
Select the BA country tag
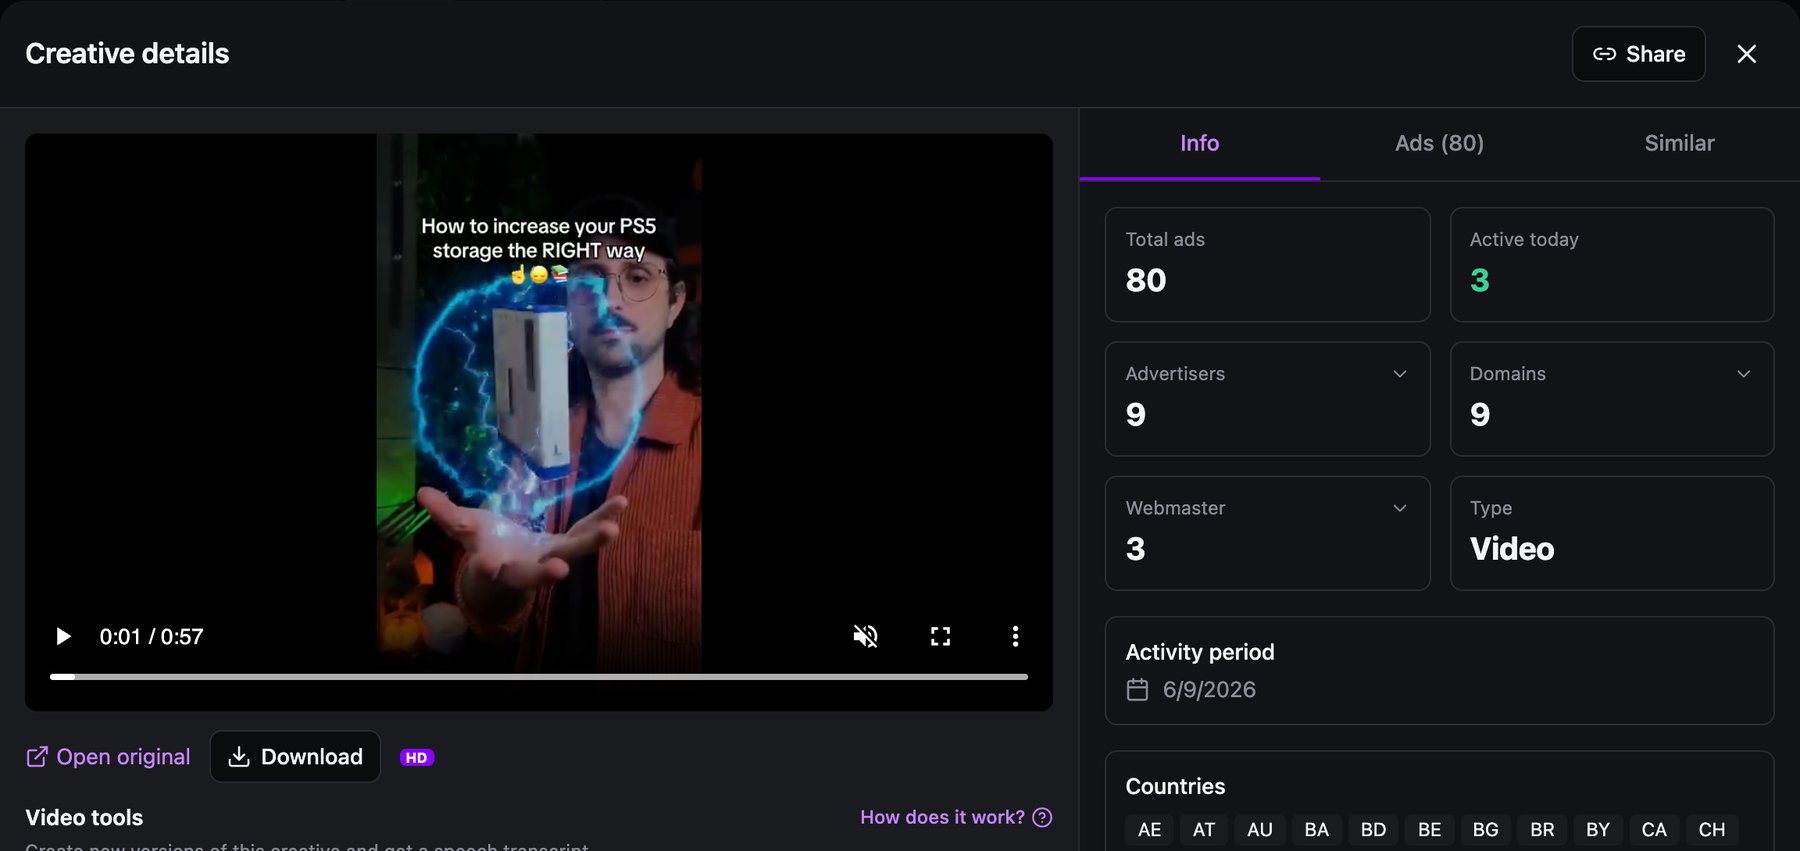(x=1317, y=830)
